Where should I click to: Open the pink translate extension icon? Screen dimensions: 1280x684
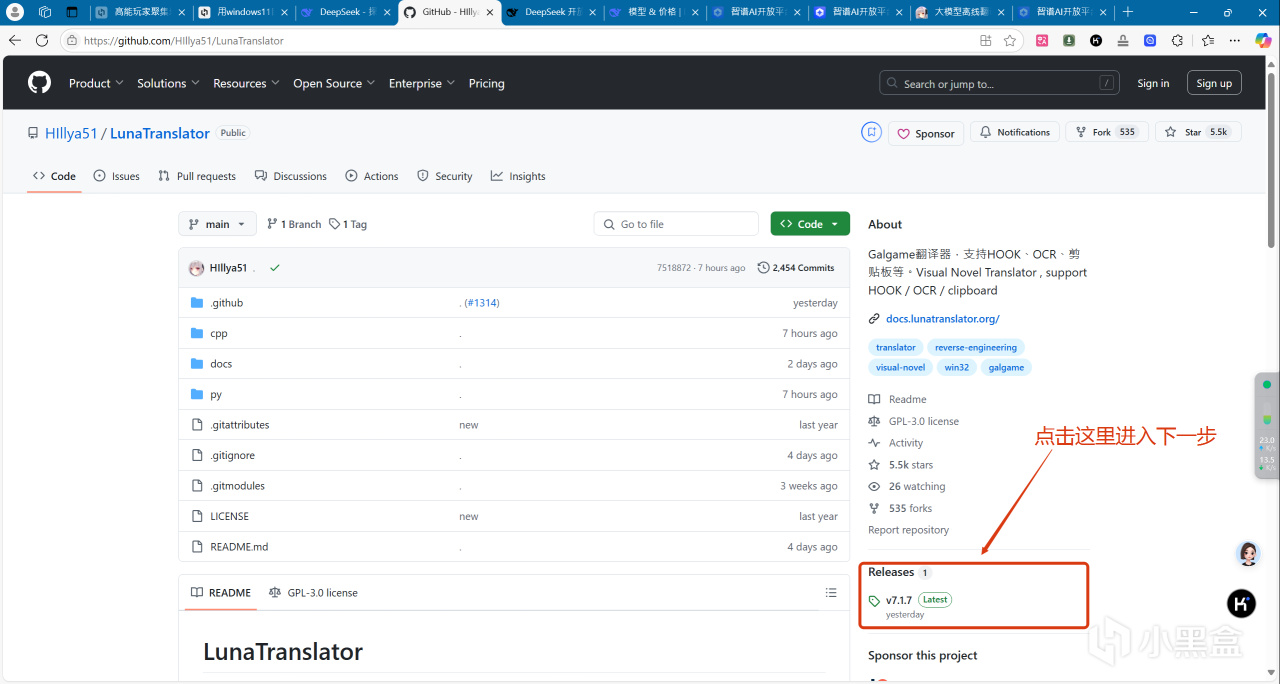[x=1042, y=40]
